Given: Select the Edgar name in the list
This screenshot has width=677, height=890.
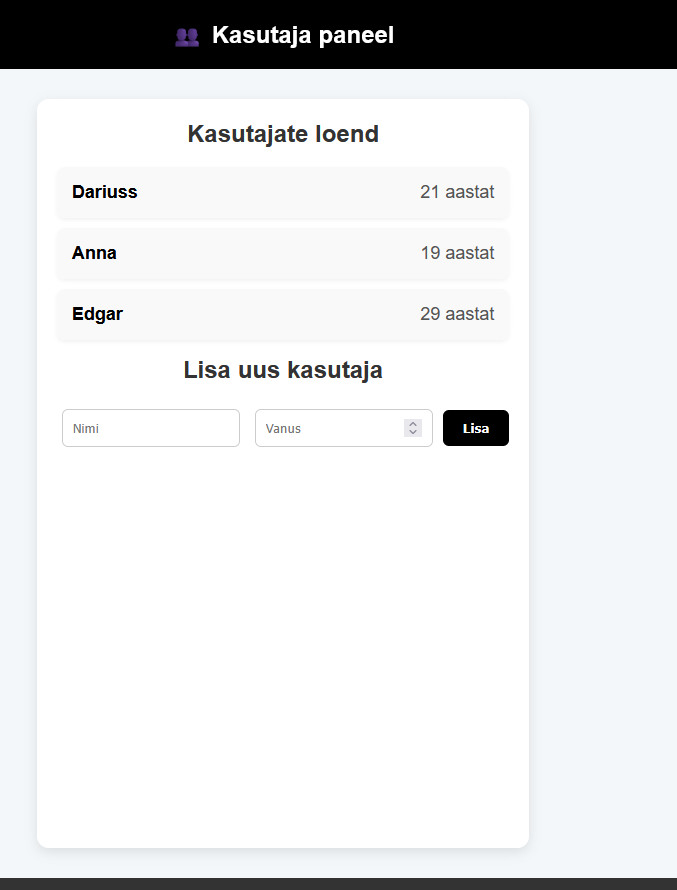Looking at the screenshot, I should pyautogui.click(x=97, y=314).
